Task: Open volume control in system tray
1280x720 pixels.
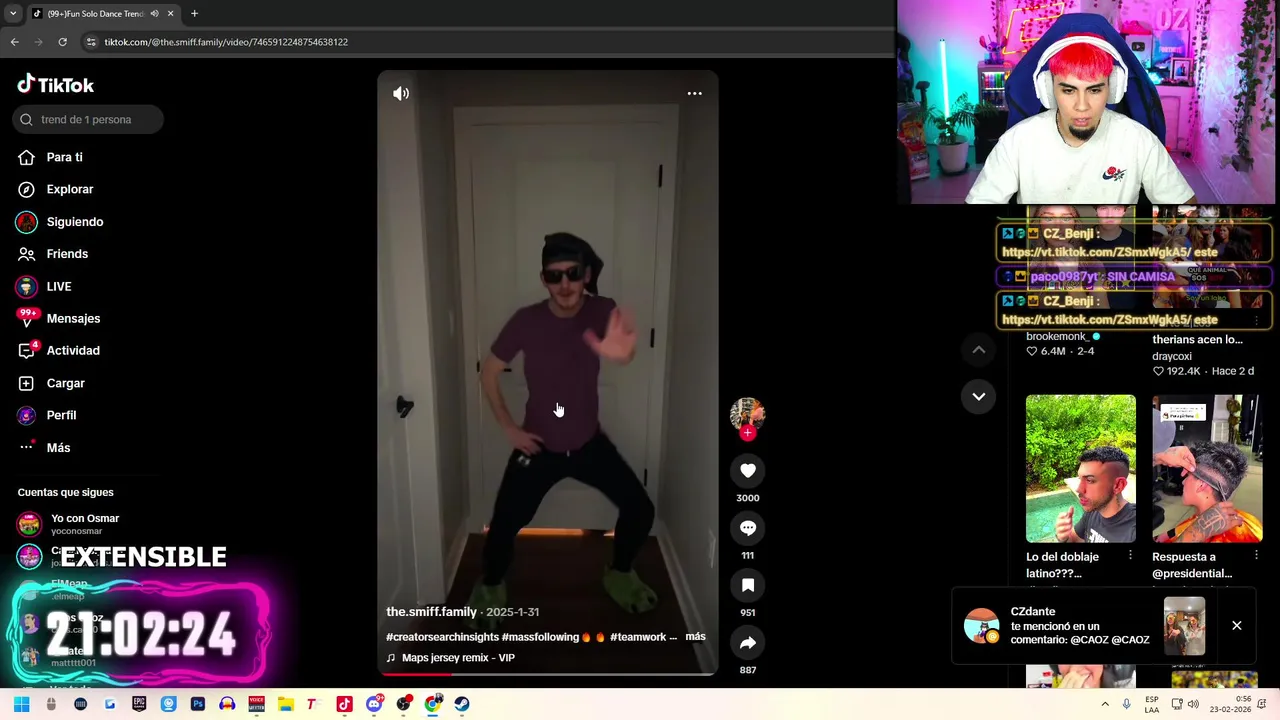Action: pos(1193,704)
